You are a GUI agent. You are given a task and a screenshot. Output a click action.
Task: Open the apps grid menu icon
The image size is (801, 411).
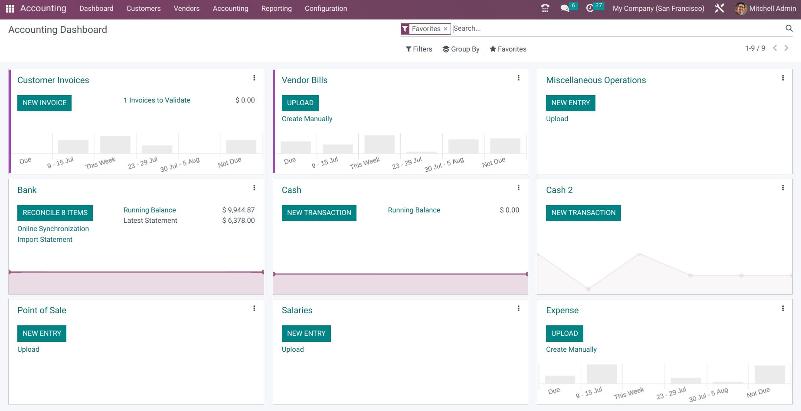[x=10, y=8]
